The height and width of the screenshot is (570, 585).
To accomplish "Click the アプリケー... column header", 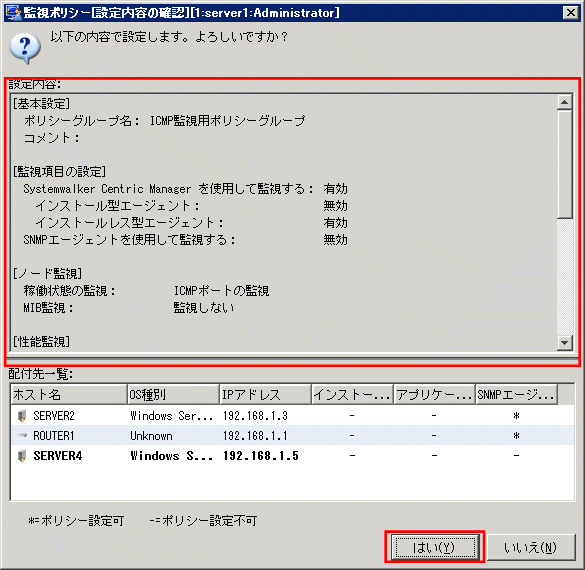I will click(434, 394).
